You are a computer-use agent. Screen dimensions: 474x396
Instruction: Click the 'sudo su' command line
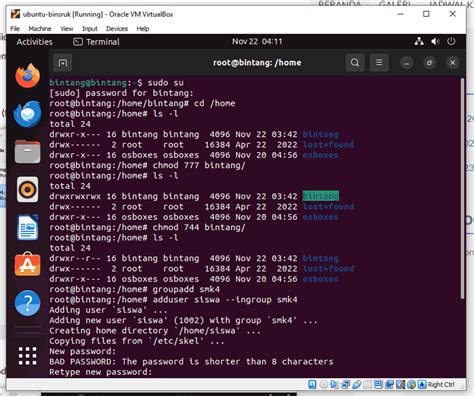click(x=117, y=83)
